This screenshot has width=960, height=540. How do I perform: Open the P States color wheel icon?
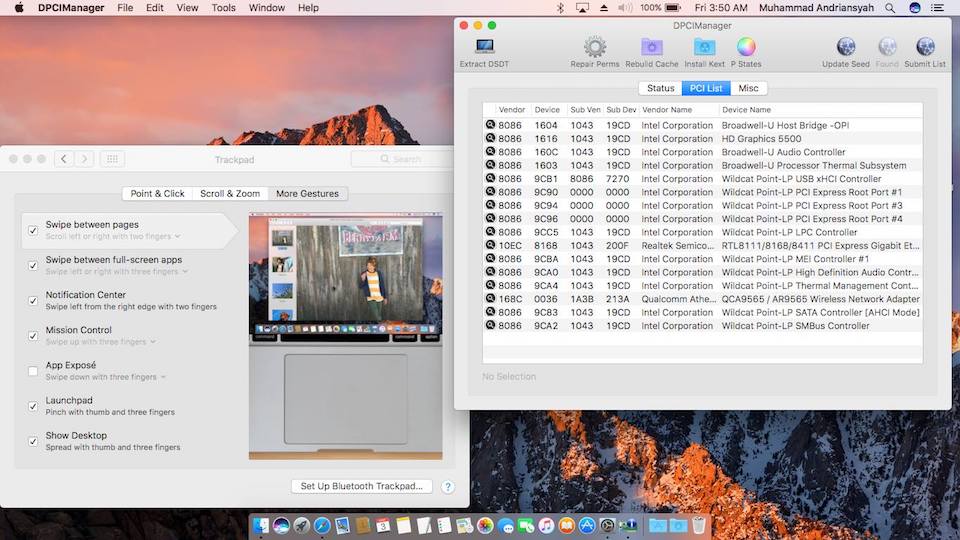(746, 46)
